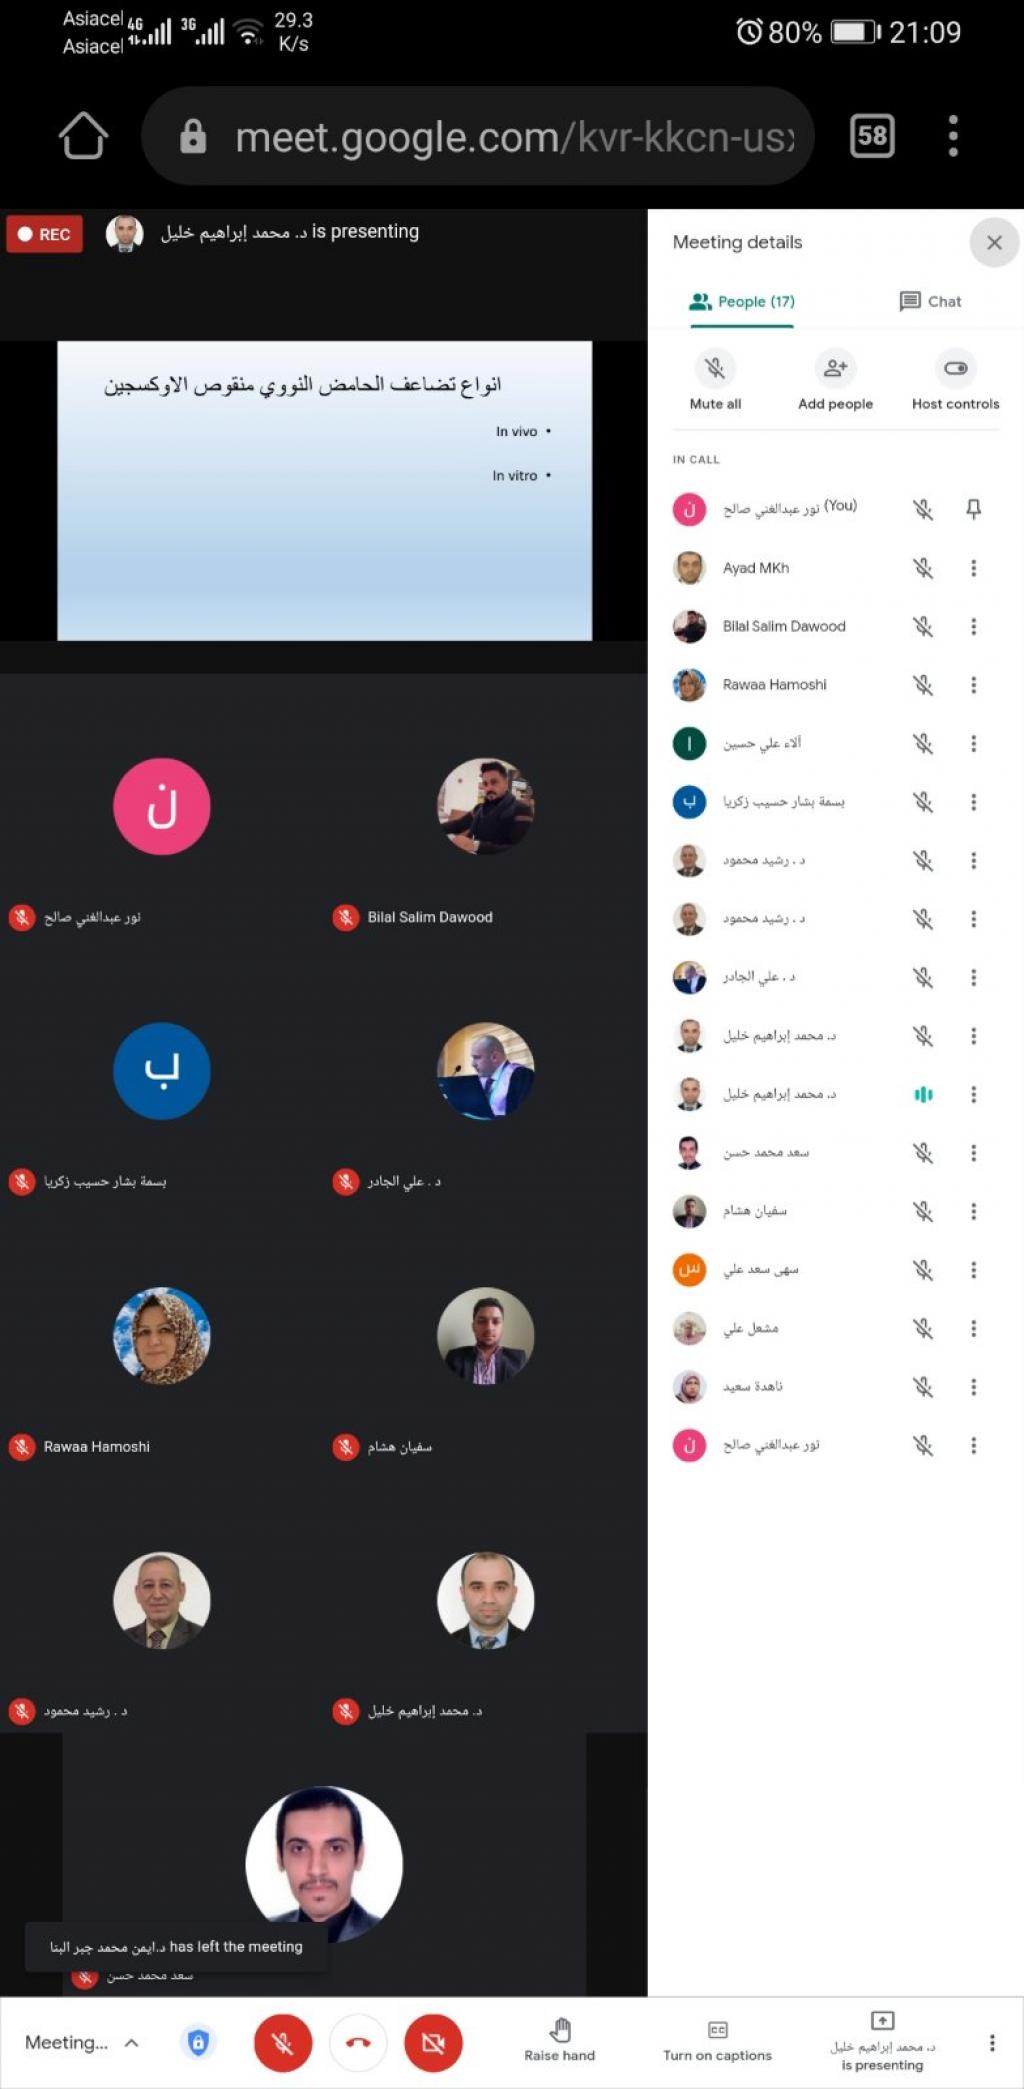Go to browser home page
The image size is (1024, 2089).
(83, 136)
